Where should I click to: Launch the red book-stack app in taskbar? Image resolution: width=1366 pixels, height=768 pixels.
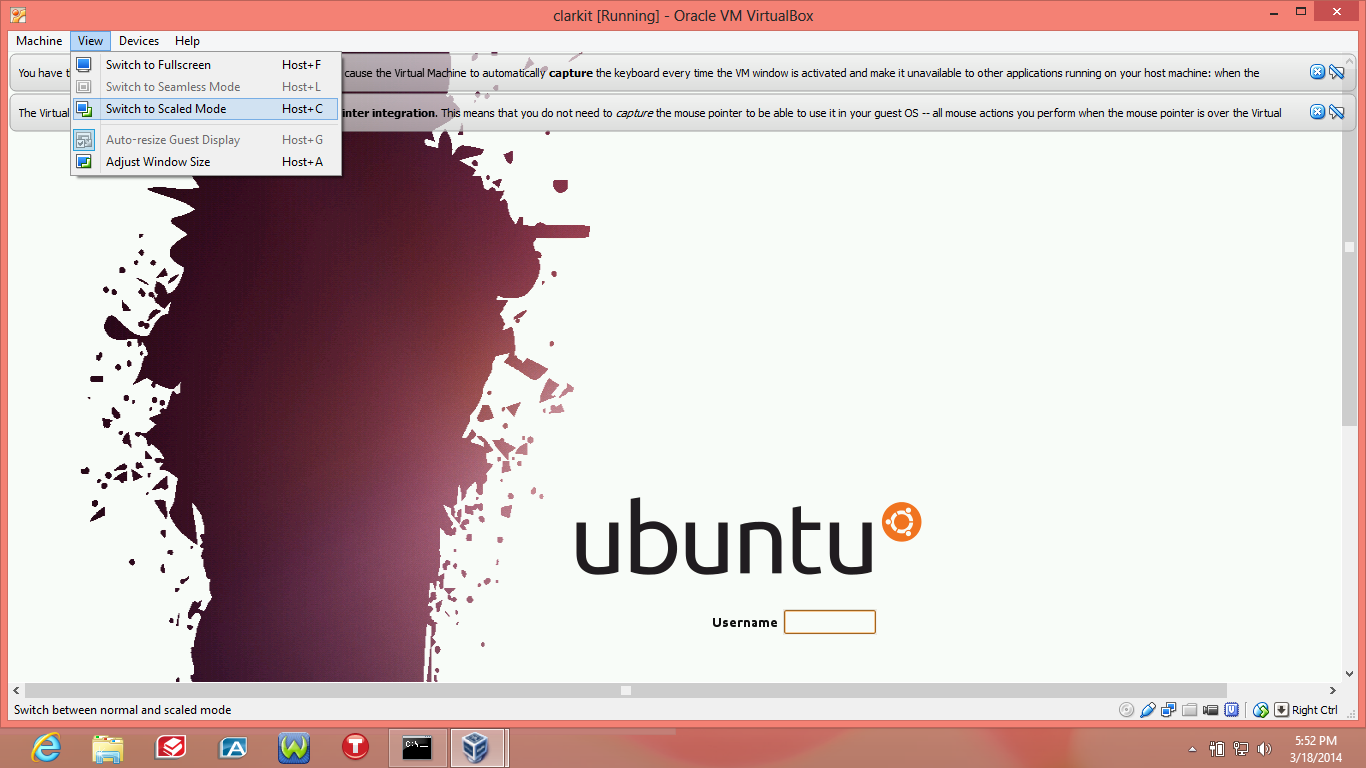point(171,747)
